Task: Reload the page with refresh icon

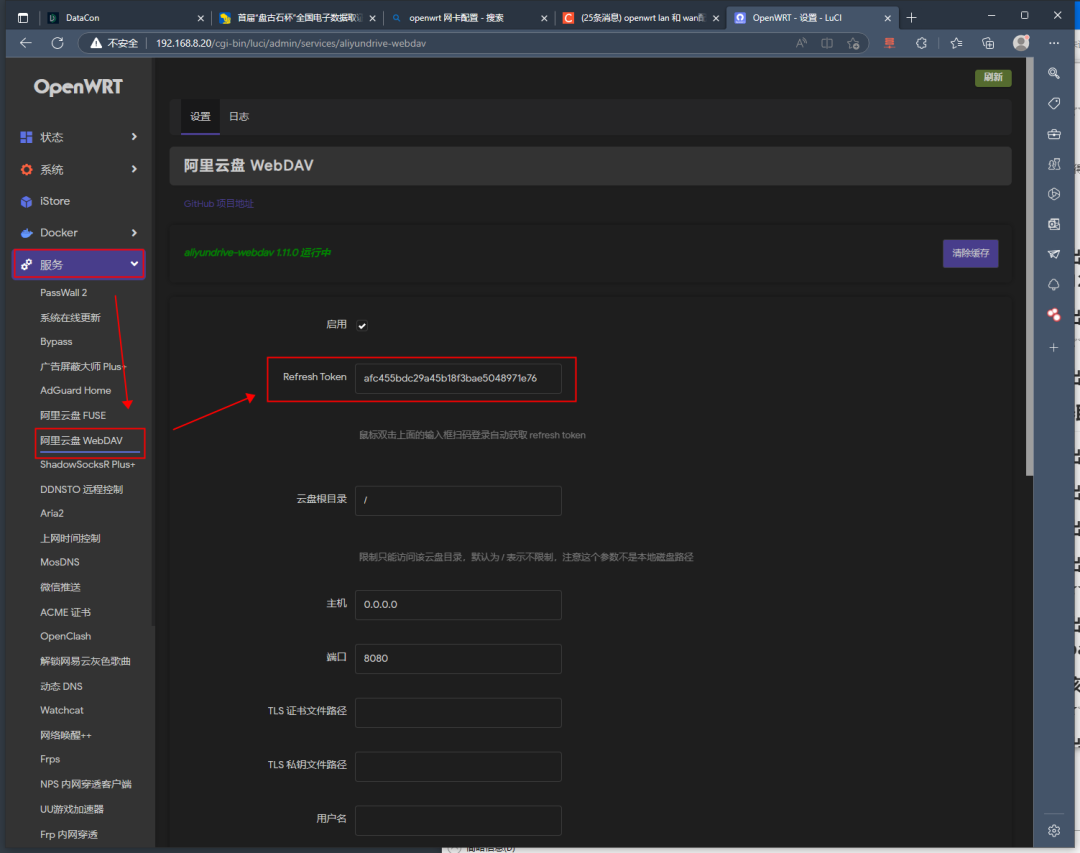Action: [x=58, y=43]
